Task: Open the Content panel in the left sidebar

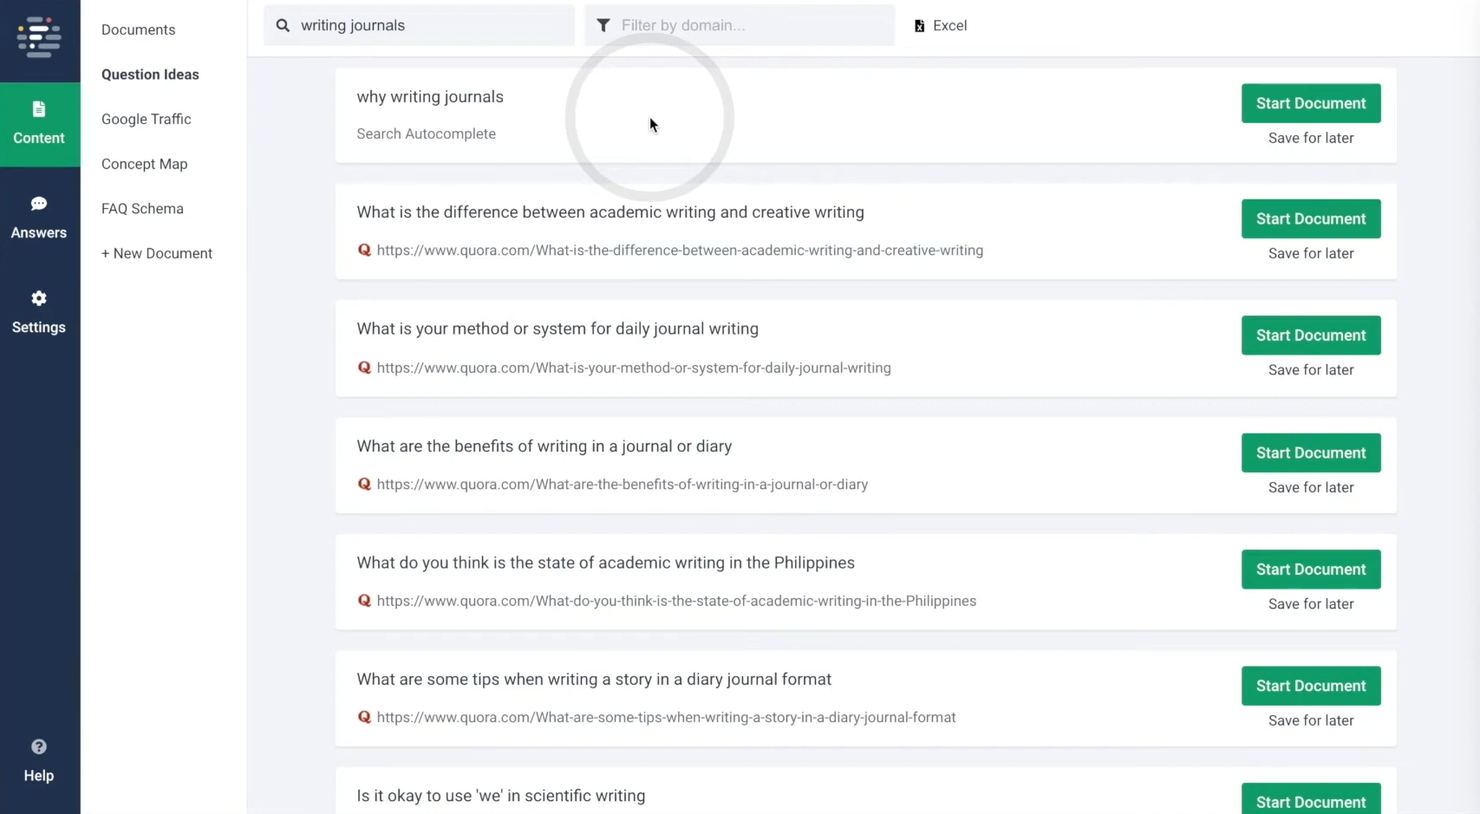Action: (x=39, y=124)
